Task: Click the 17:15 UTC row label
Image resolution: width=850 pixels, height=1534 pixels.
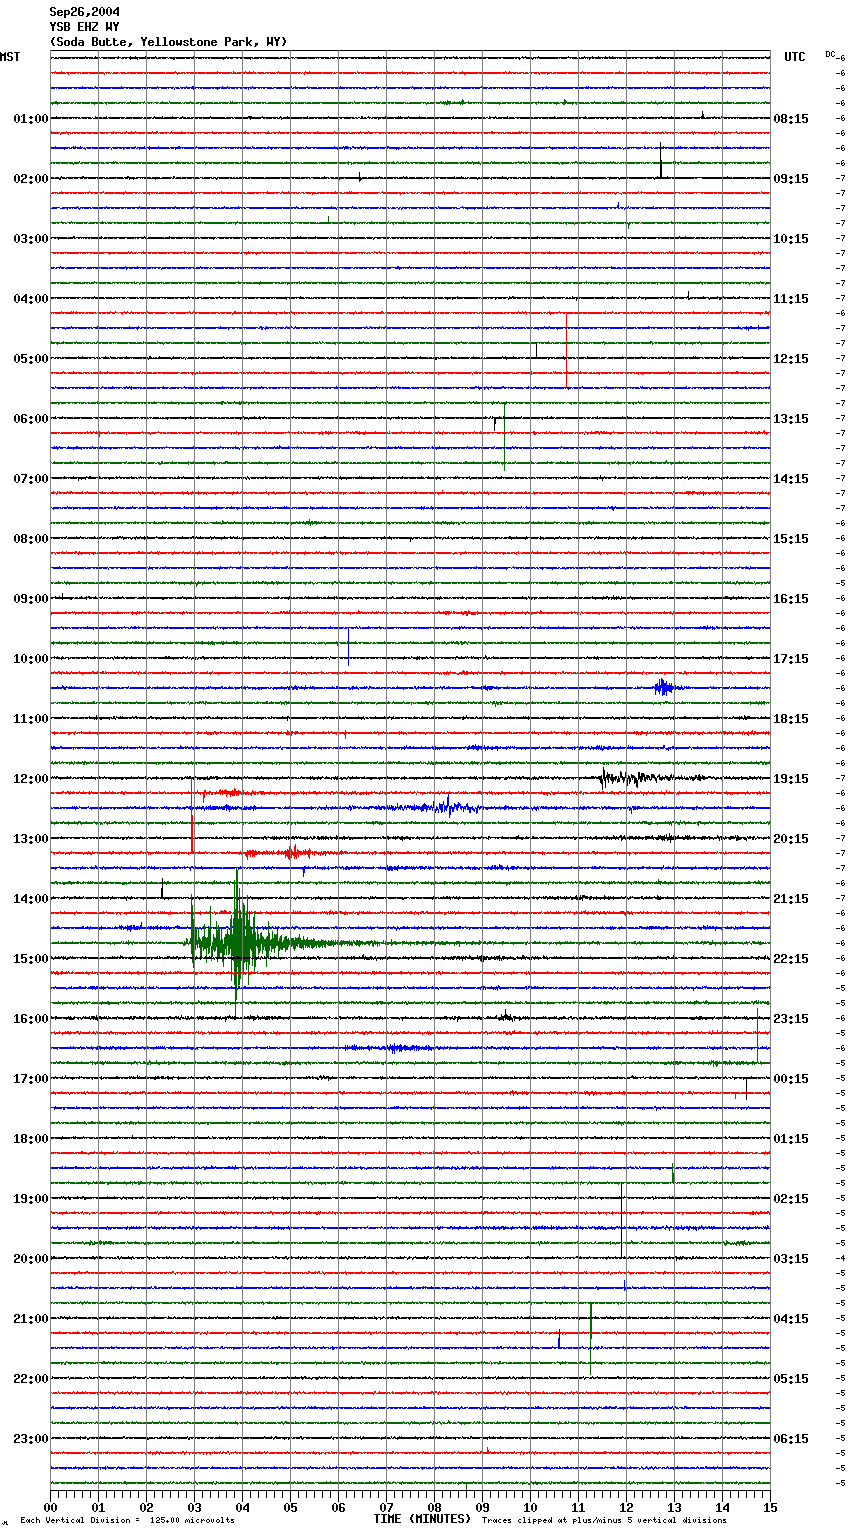Action: (x=791, y=659)
